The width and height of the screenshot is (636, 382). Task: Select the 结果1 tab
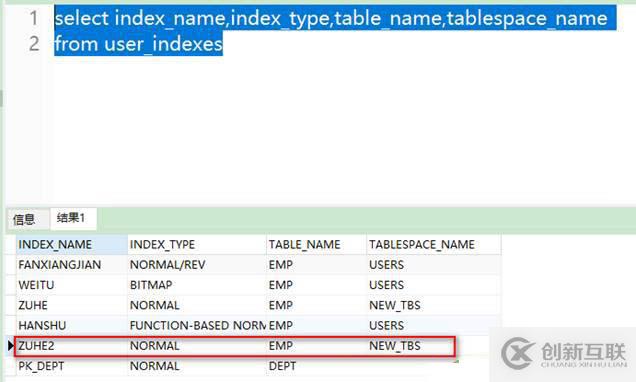[73, 219]
